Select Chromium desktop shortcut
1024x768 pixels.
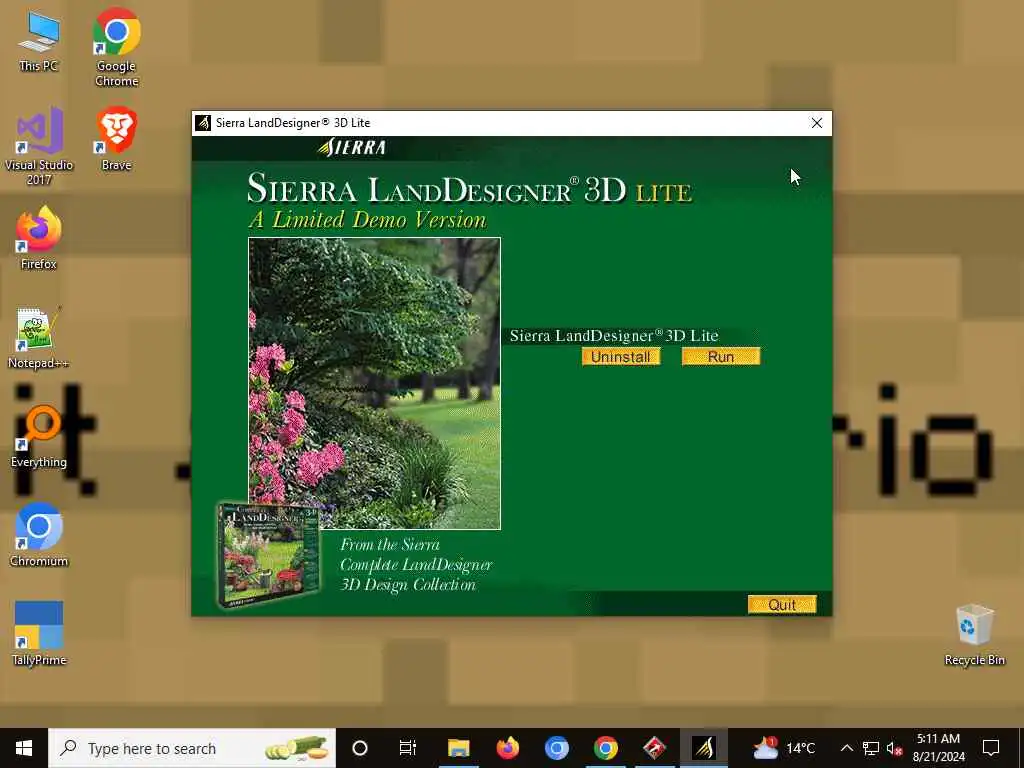[39, 535]
